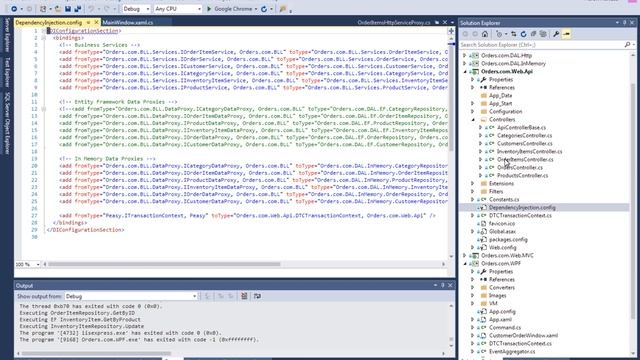Click Sync with Active Document icon
The height and width of the screenshot is (360, 640).
[513, 34]
